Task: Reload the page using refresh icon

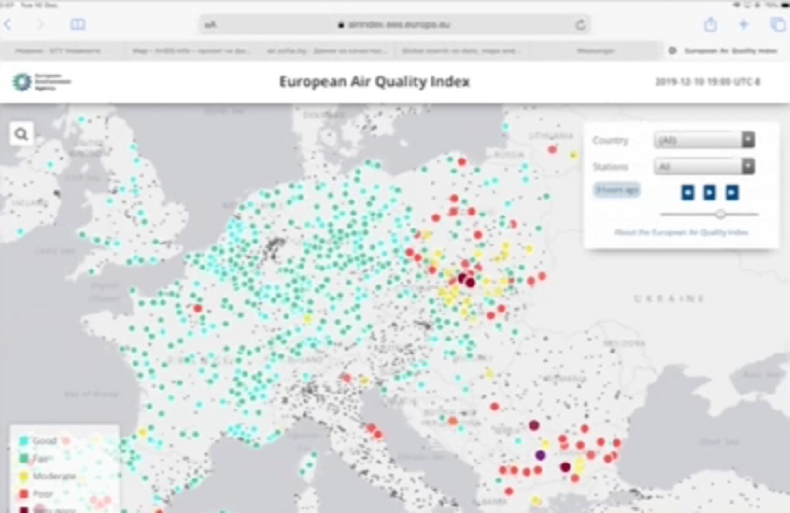Action: [580, 24]
